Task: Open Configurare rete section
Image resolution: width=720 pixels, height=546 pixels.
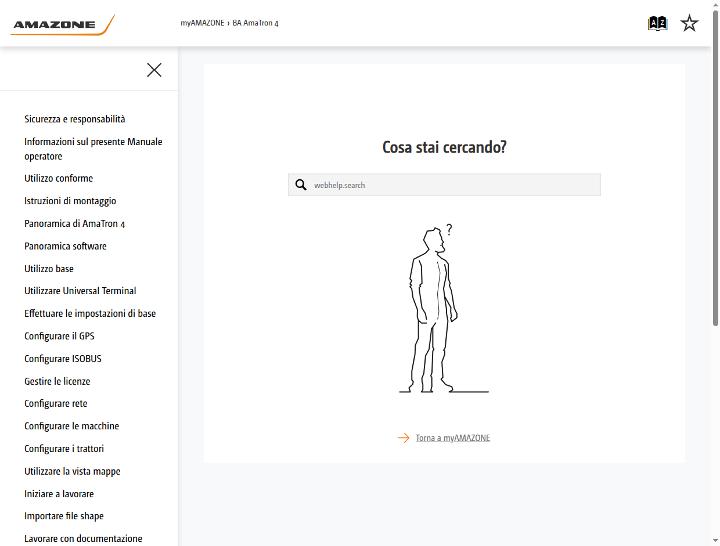Action: pyautogui.click(x=56, y=404)
